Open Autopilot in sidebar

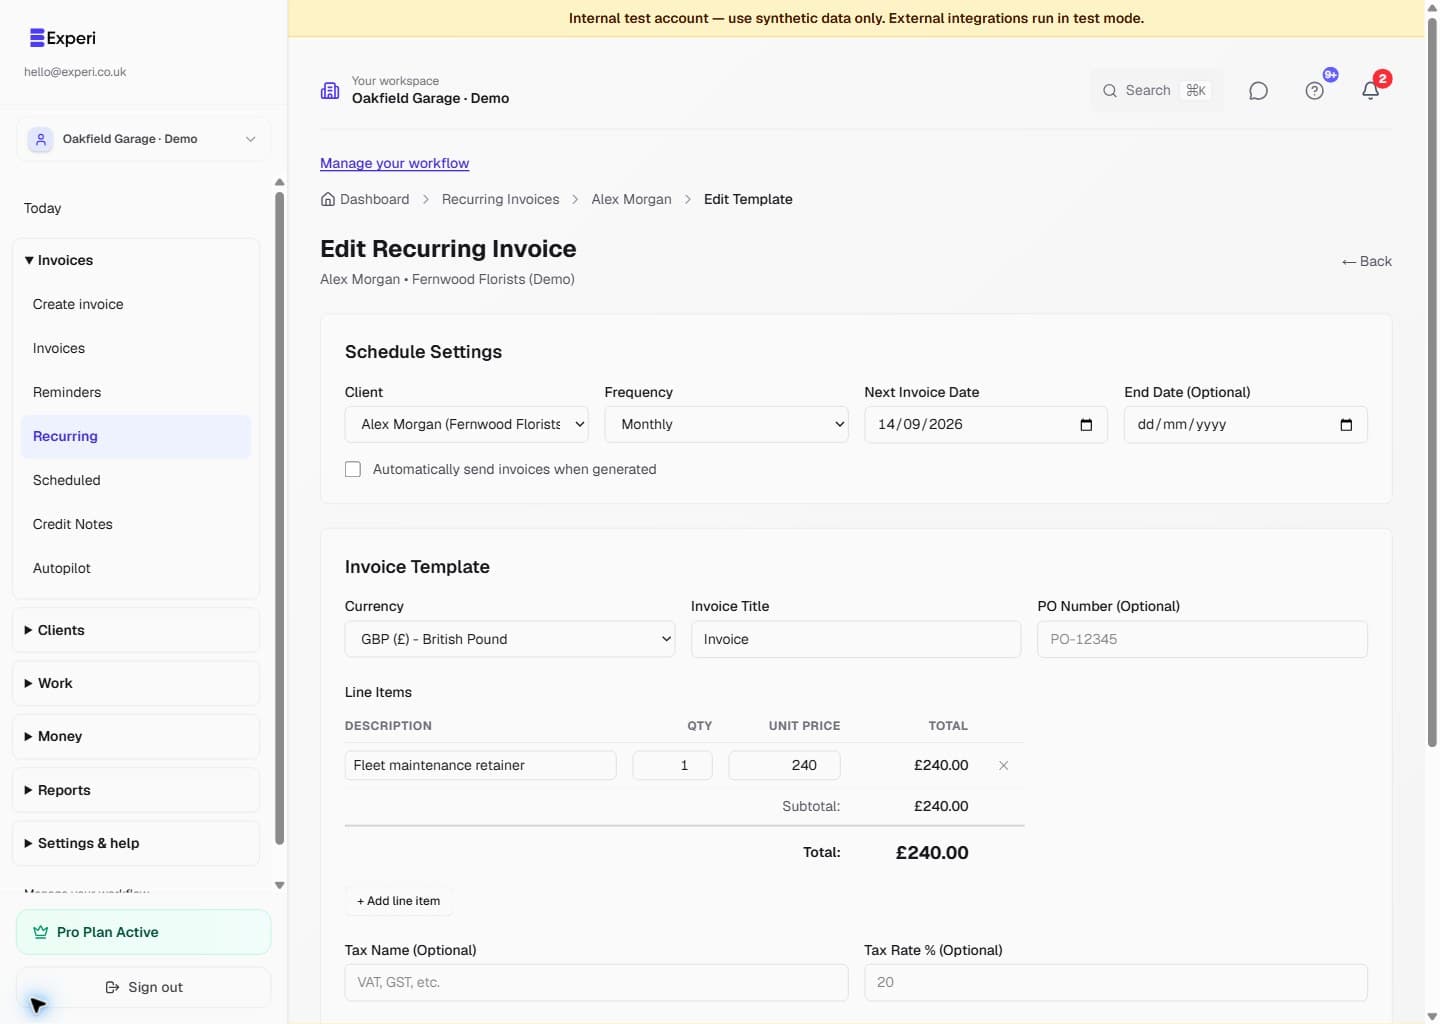point(136,568)
